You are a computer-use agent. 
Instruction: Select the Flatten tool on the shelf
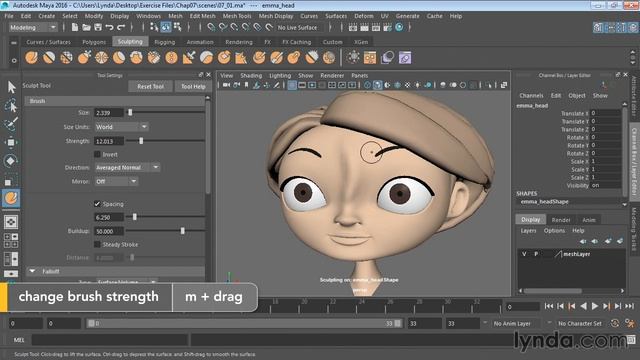pyautogui.click(x=119, y=58)
